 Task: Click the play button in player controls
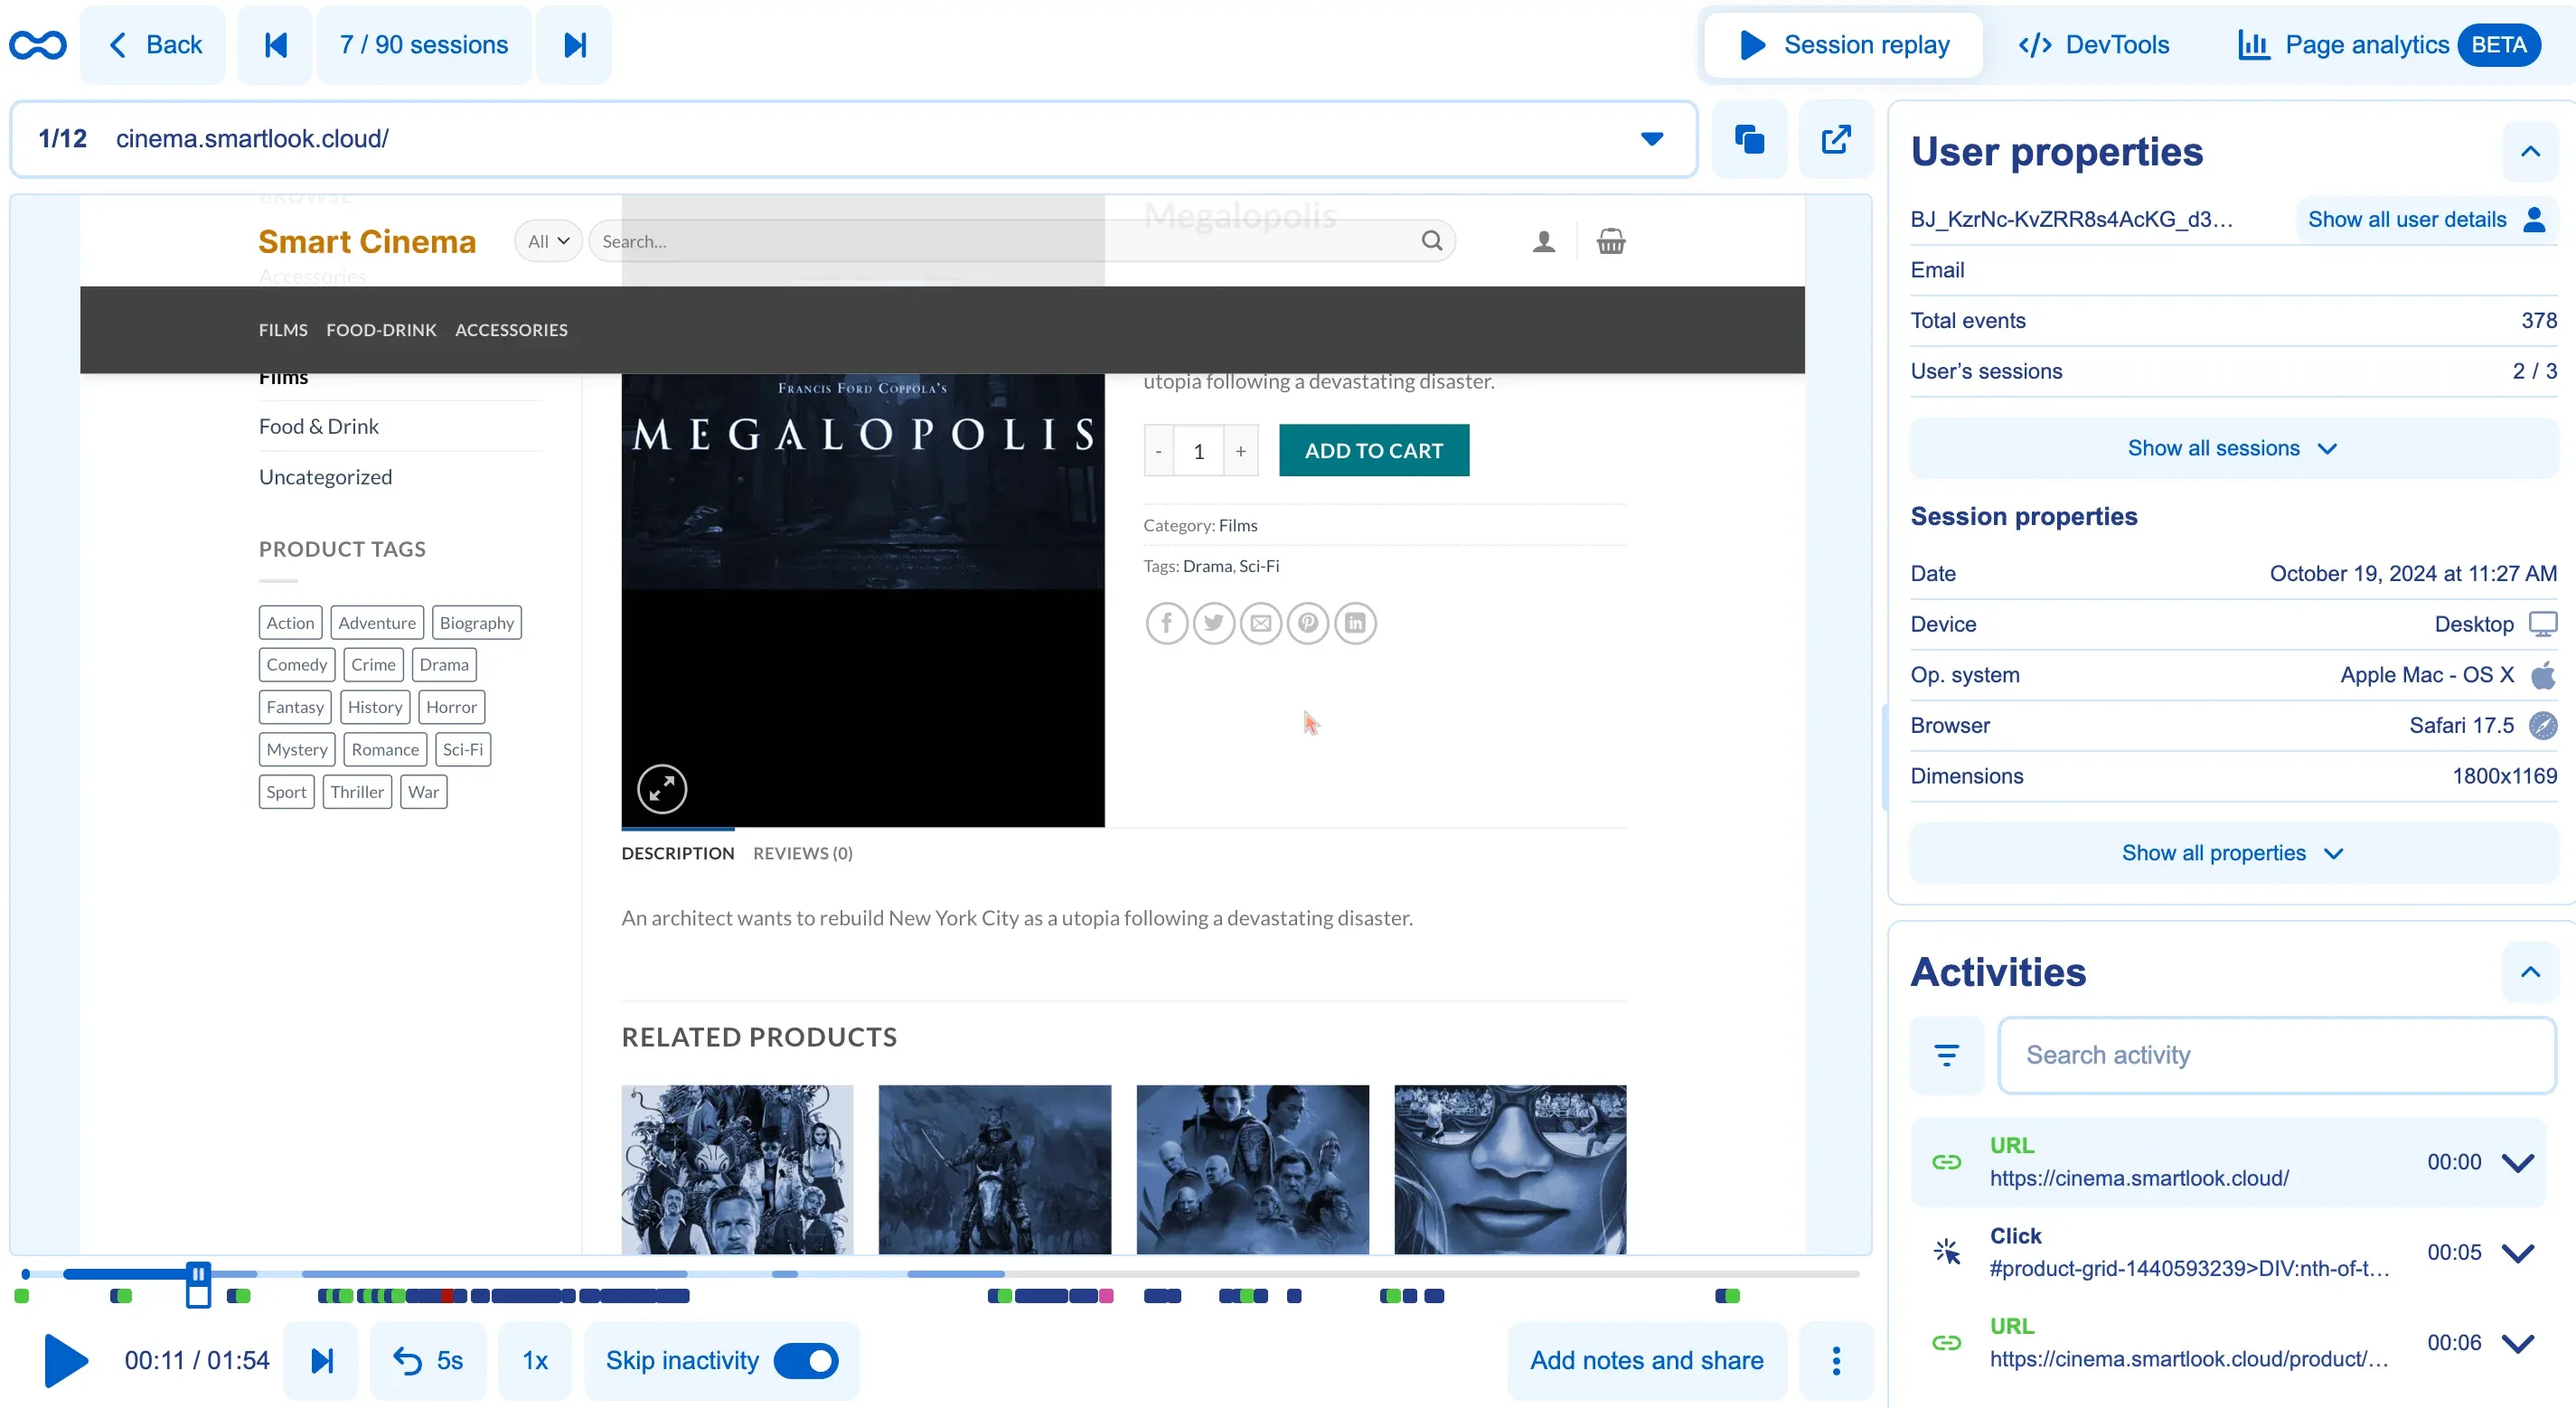click(x=66, y=1360)
